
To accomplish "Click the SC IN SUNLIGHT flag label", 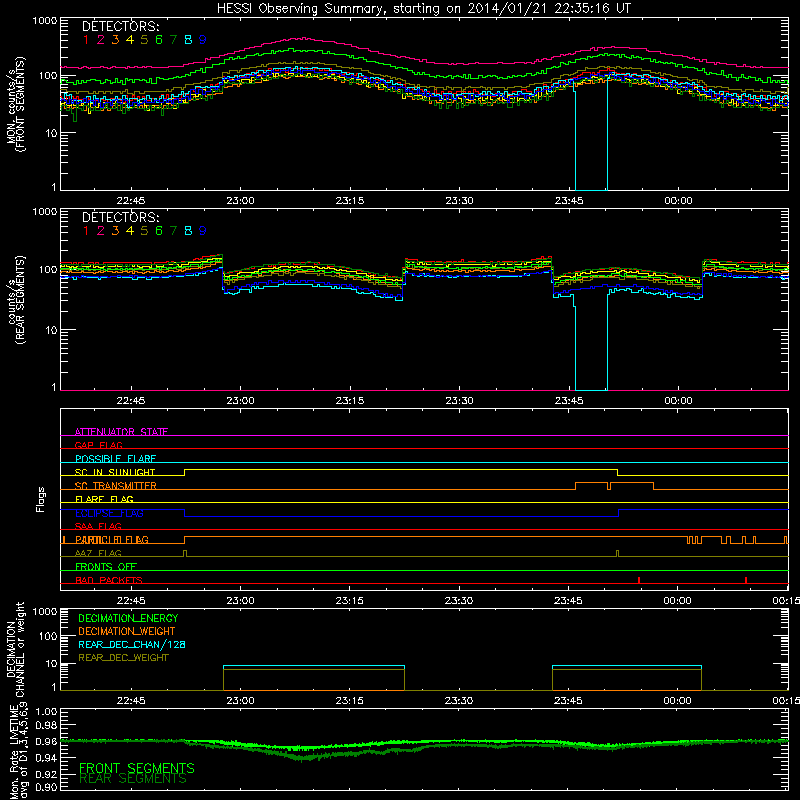I will pyautogui.click(x=115, y=472).
